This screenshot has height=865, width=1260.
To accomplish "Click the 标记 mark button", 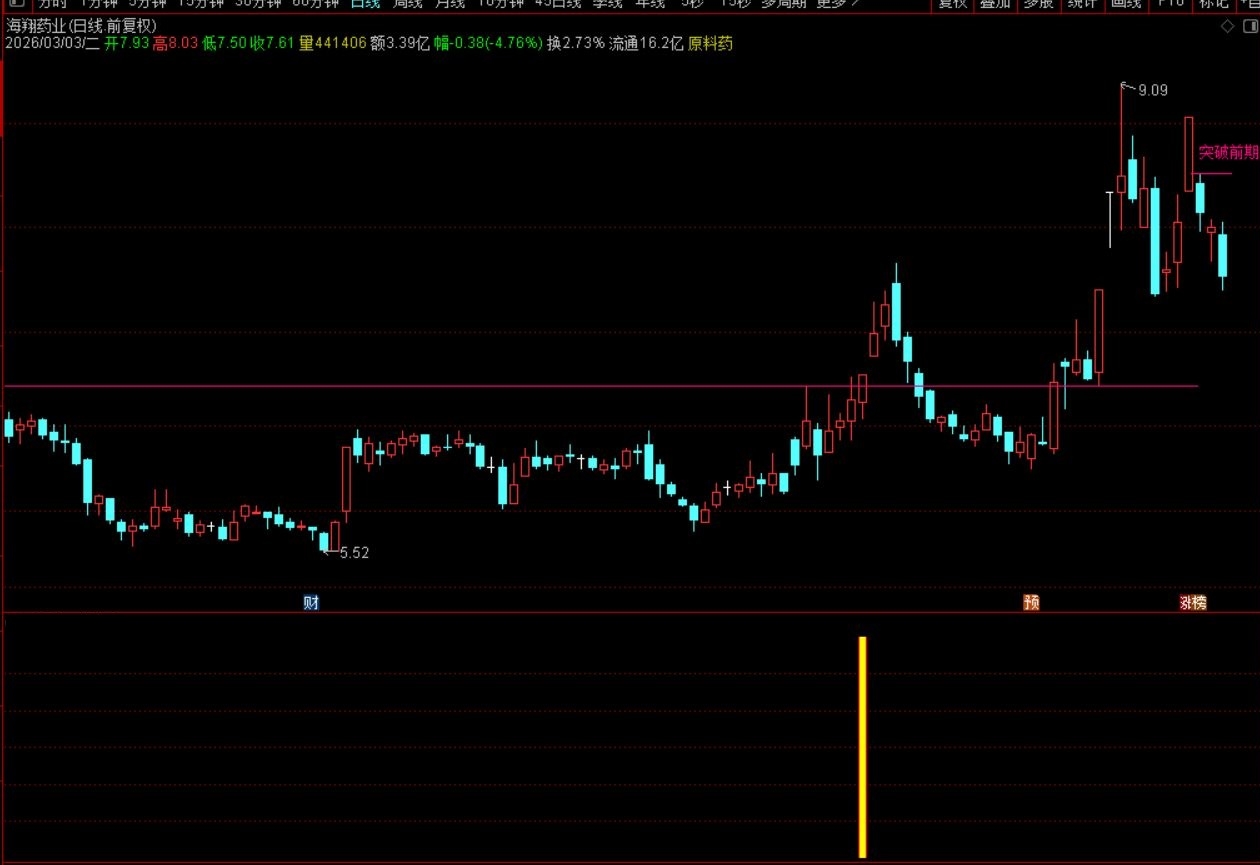I will tap(1214, 3).
